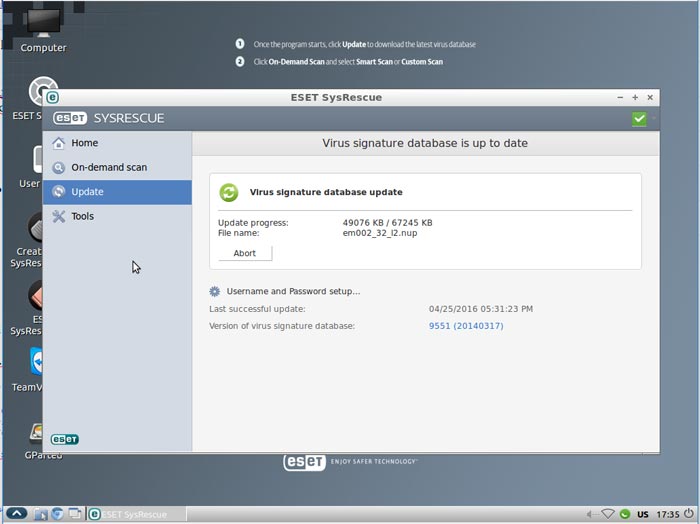The image size is (700, 524).
Task: Click the taskbar clock showing 17:35
Action: click(668, 515)
